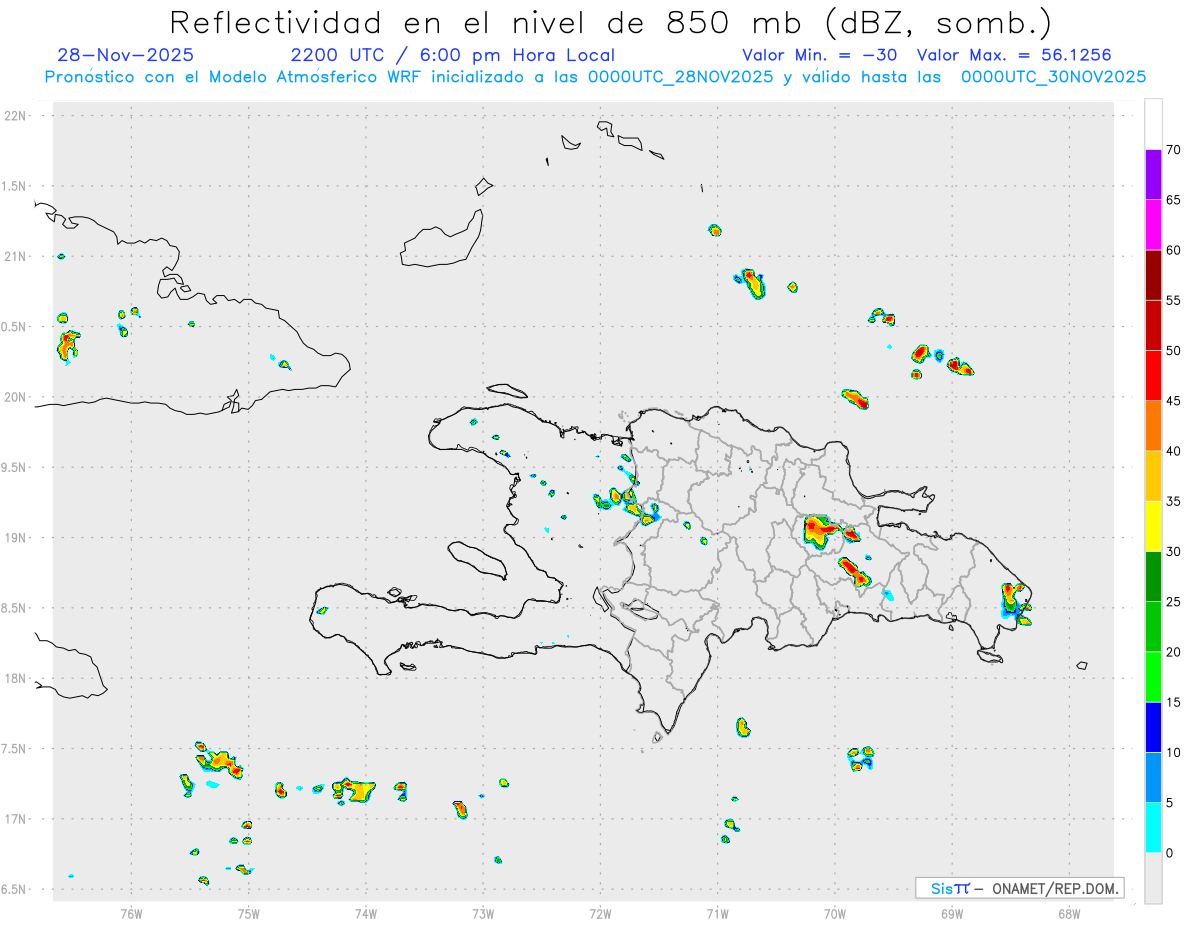Click the '69W' longitude axis label
The width and height of the screenshot is (1200, 927).
tap(952, 913)
